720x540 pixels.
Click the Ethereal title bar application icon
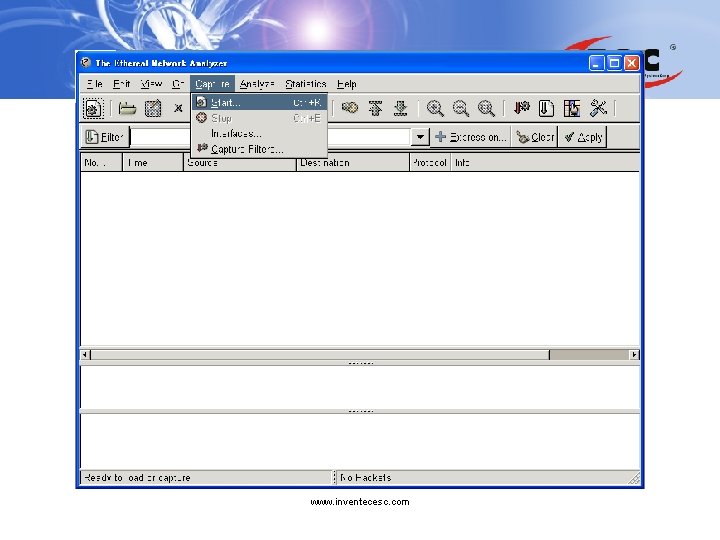point(85,62)
